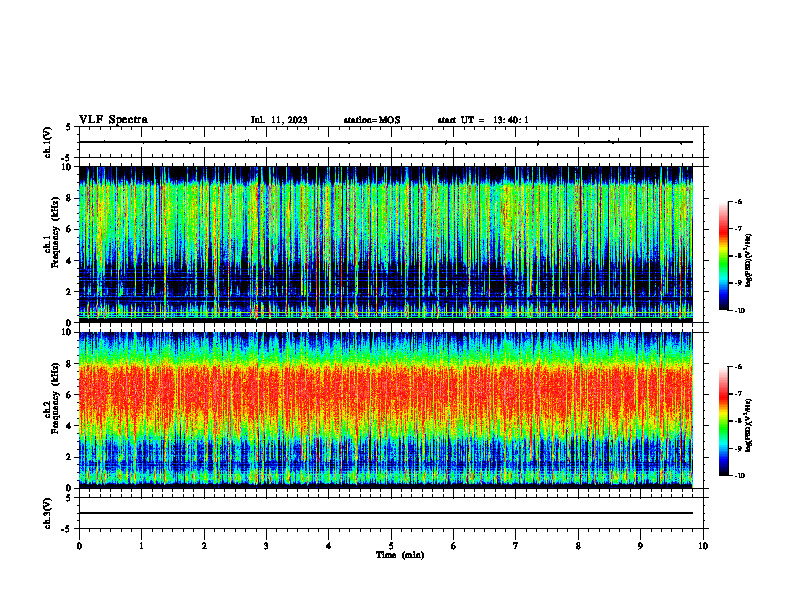
Task: Click the ch.1(V) axis '5' tick label
Action: click(68, 127)
